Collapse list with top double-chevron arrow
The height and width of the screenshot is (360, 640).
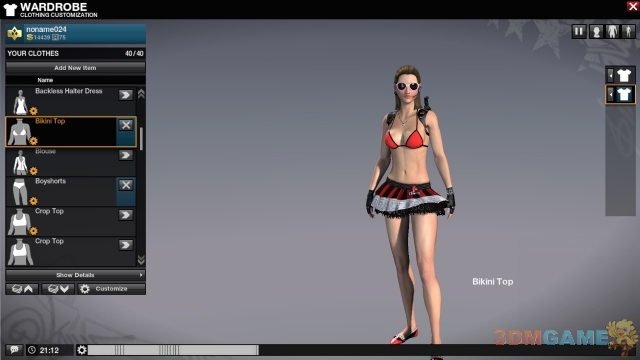[141, 94]
